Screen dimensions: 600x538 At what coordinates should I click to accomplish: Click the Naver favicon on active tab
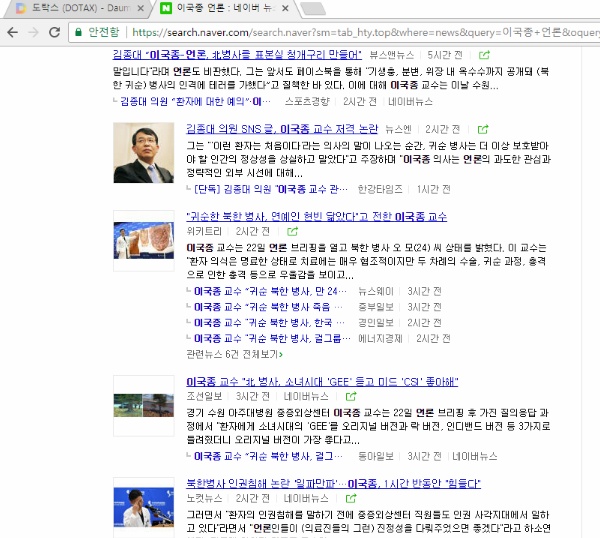166,8
